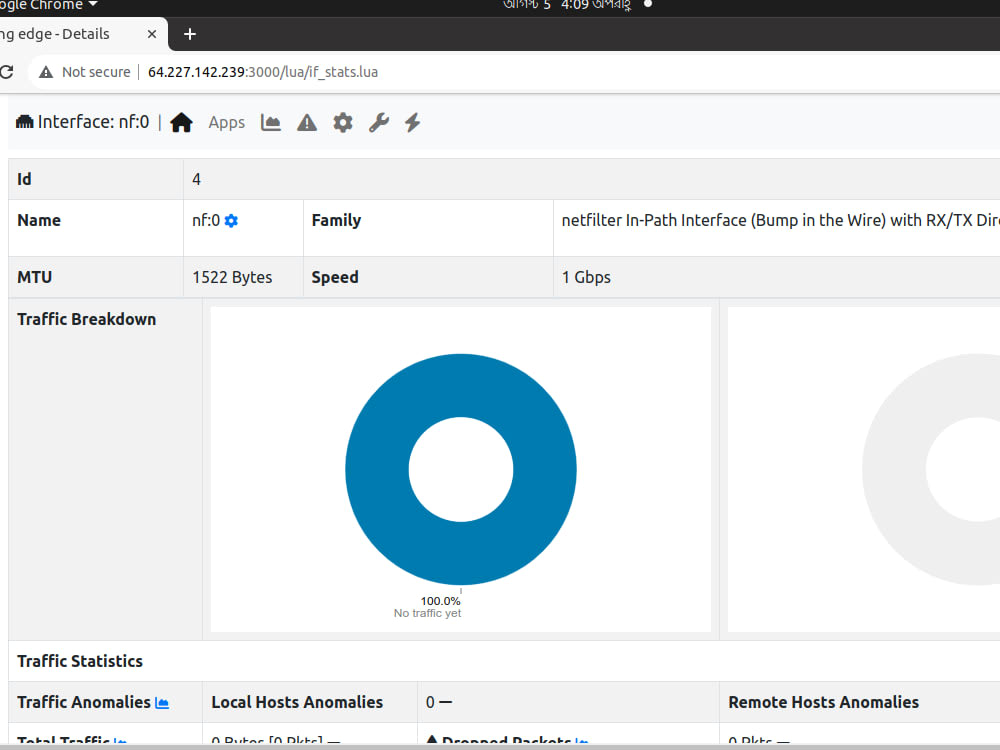This screenshot has height=750, width=1000.
Task: Click the '100.0%' chart label
Action: [440, 601]
